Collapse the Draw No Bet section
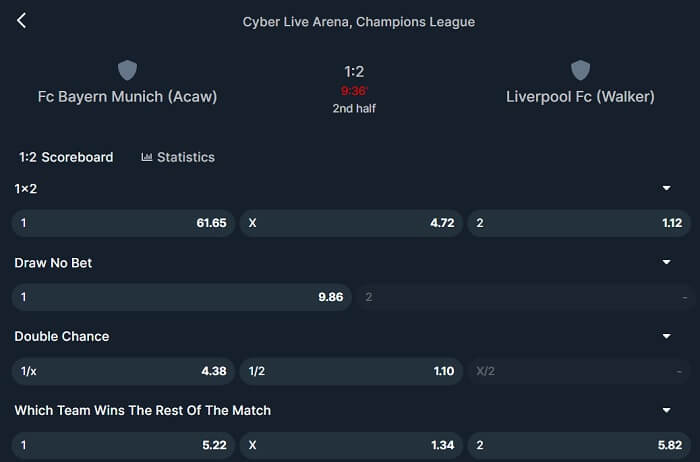This screenshot has height=462, width=700. click(666, 262)
